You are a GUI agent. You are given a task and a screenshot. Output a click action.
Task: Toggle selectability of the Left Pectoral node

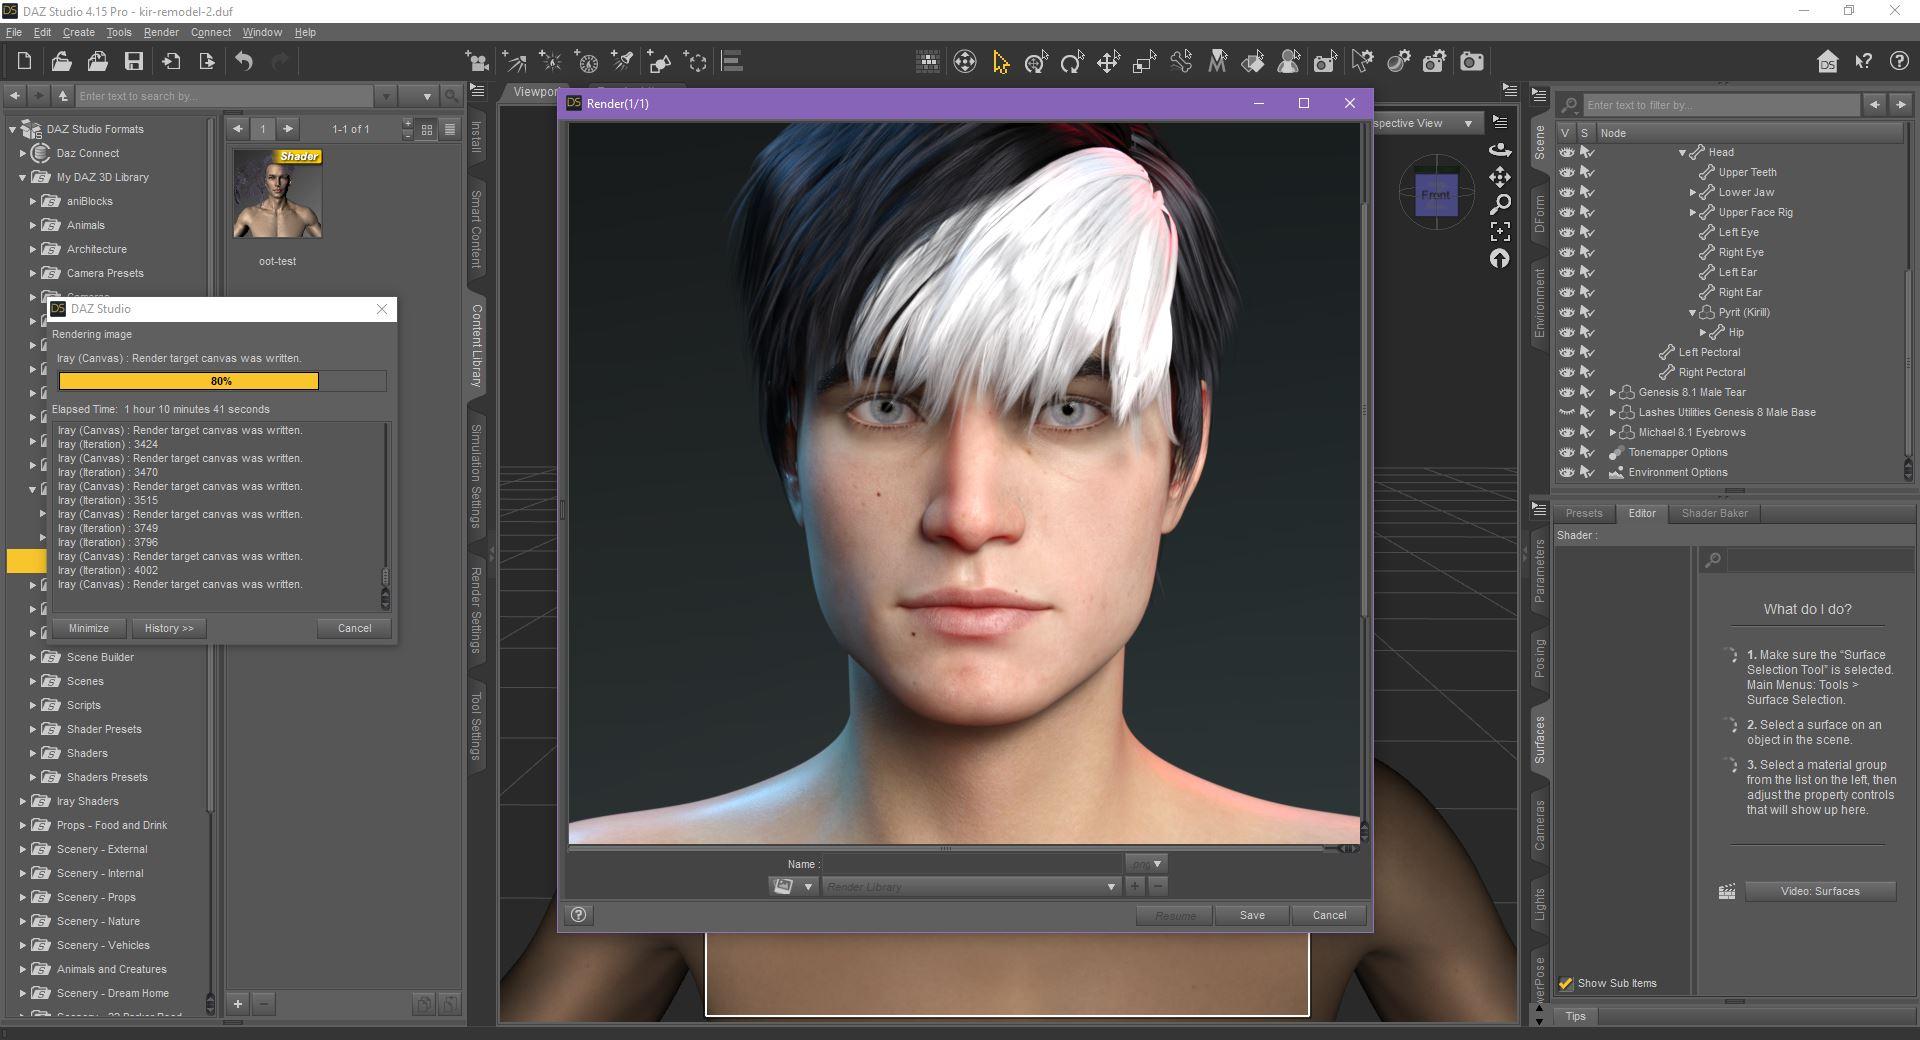1586,352
